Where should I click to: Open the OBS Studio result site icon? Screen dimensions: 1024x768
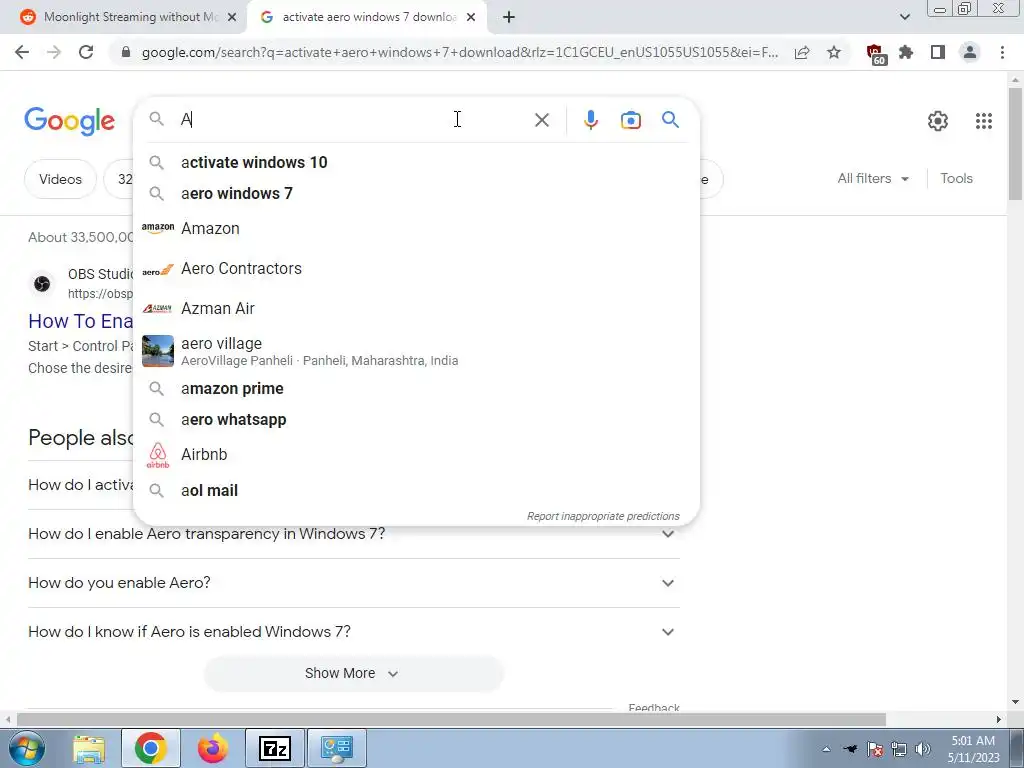[x=42, y=283]
